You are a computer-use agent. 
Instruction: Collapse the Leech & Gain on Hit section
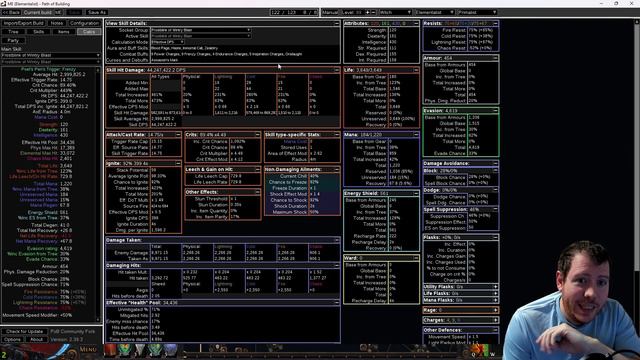[257, 169]
